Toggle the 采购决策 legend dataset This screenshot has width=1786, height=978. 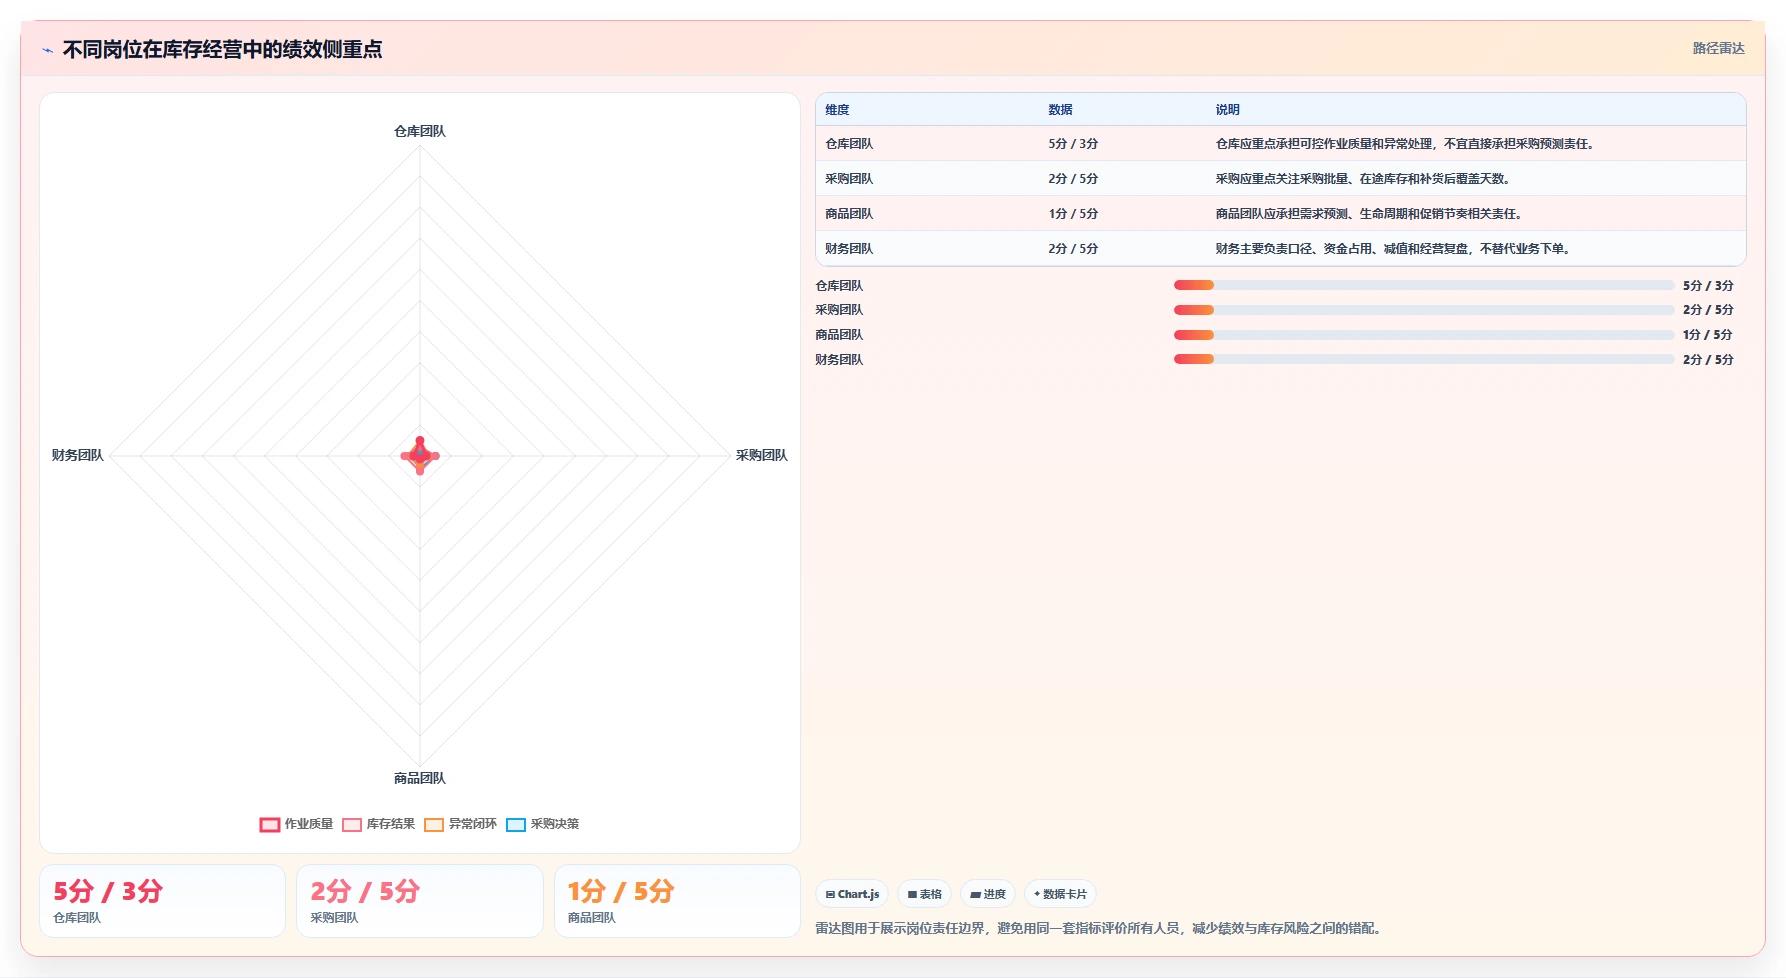click(542, 824)
